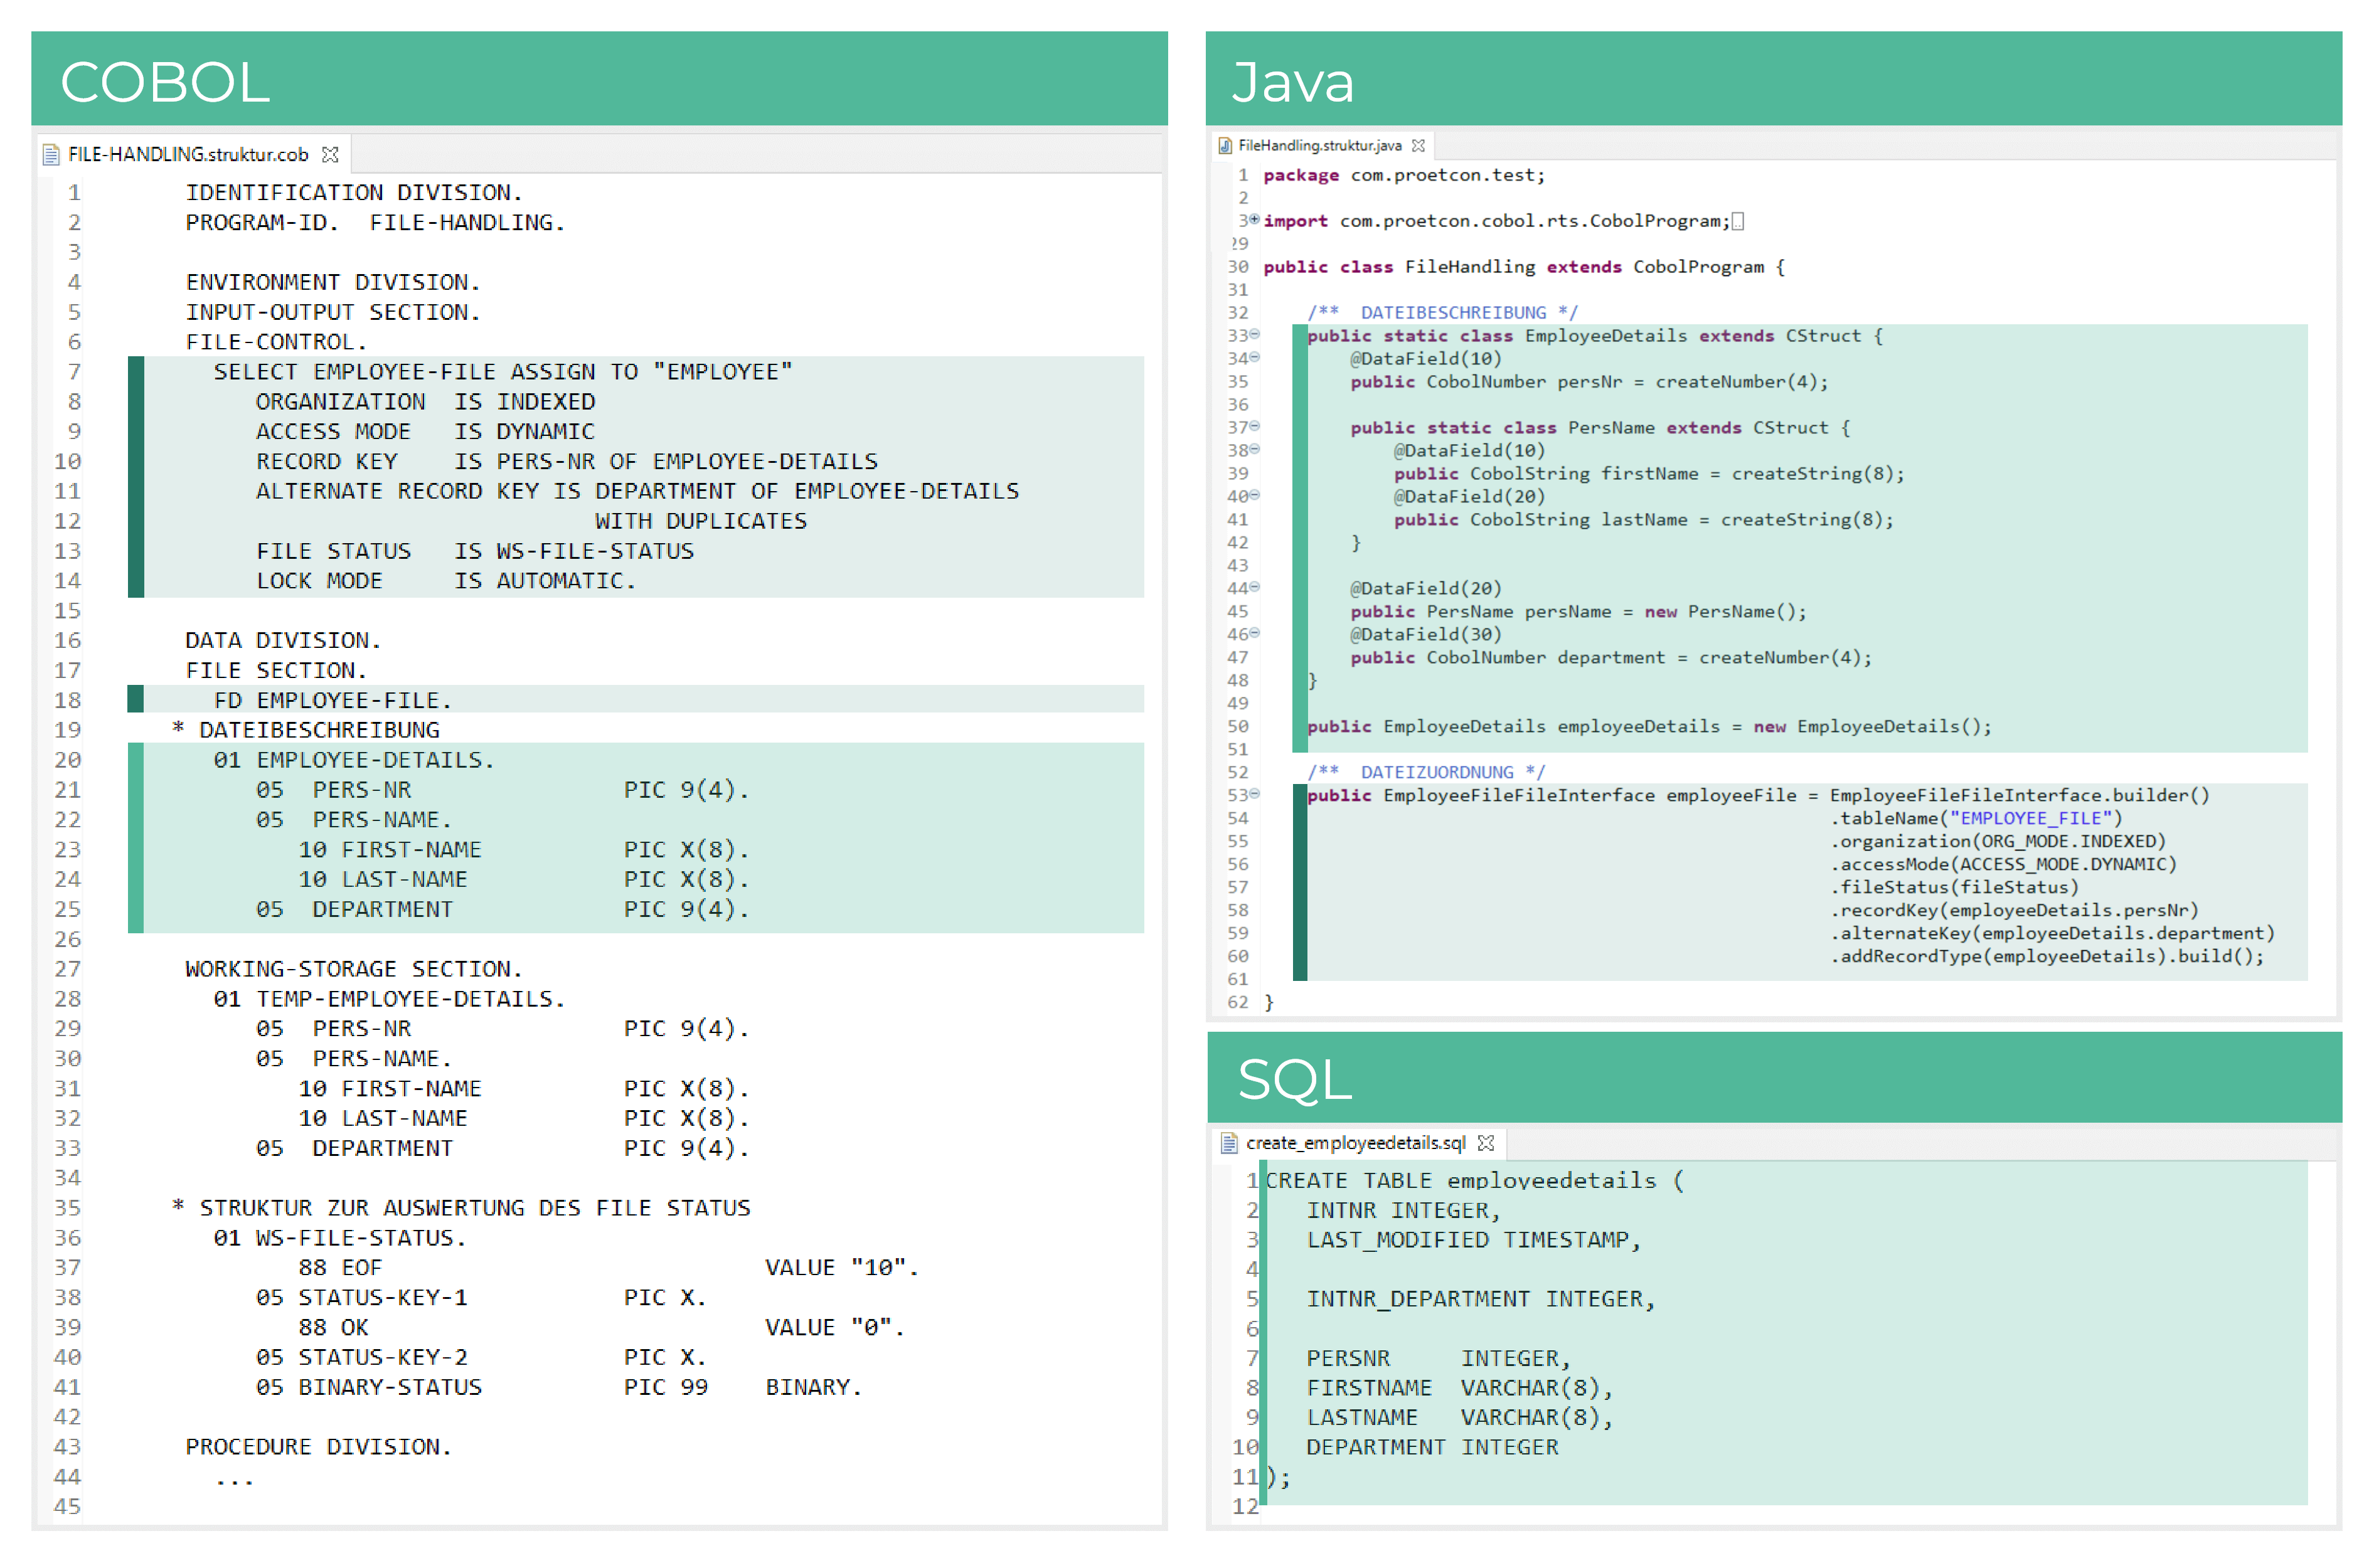Viewport: 2379px width, 1568px height.
Task: Click line number 20 in the COBOL editor
Action: [67, 759]
